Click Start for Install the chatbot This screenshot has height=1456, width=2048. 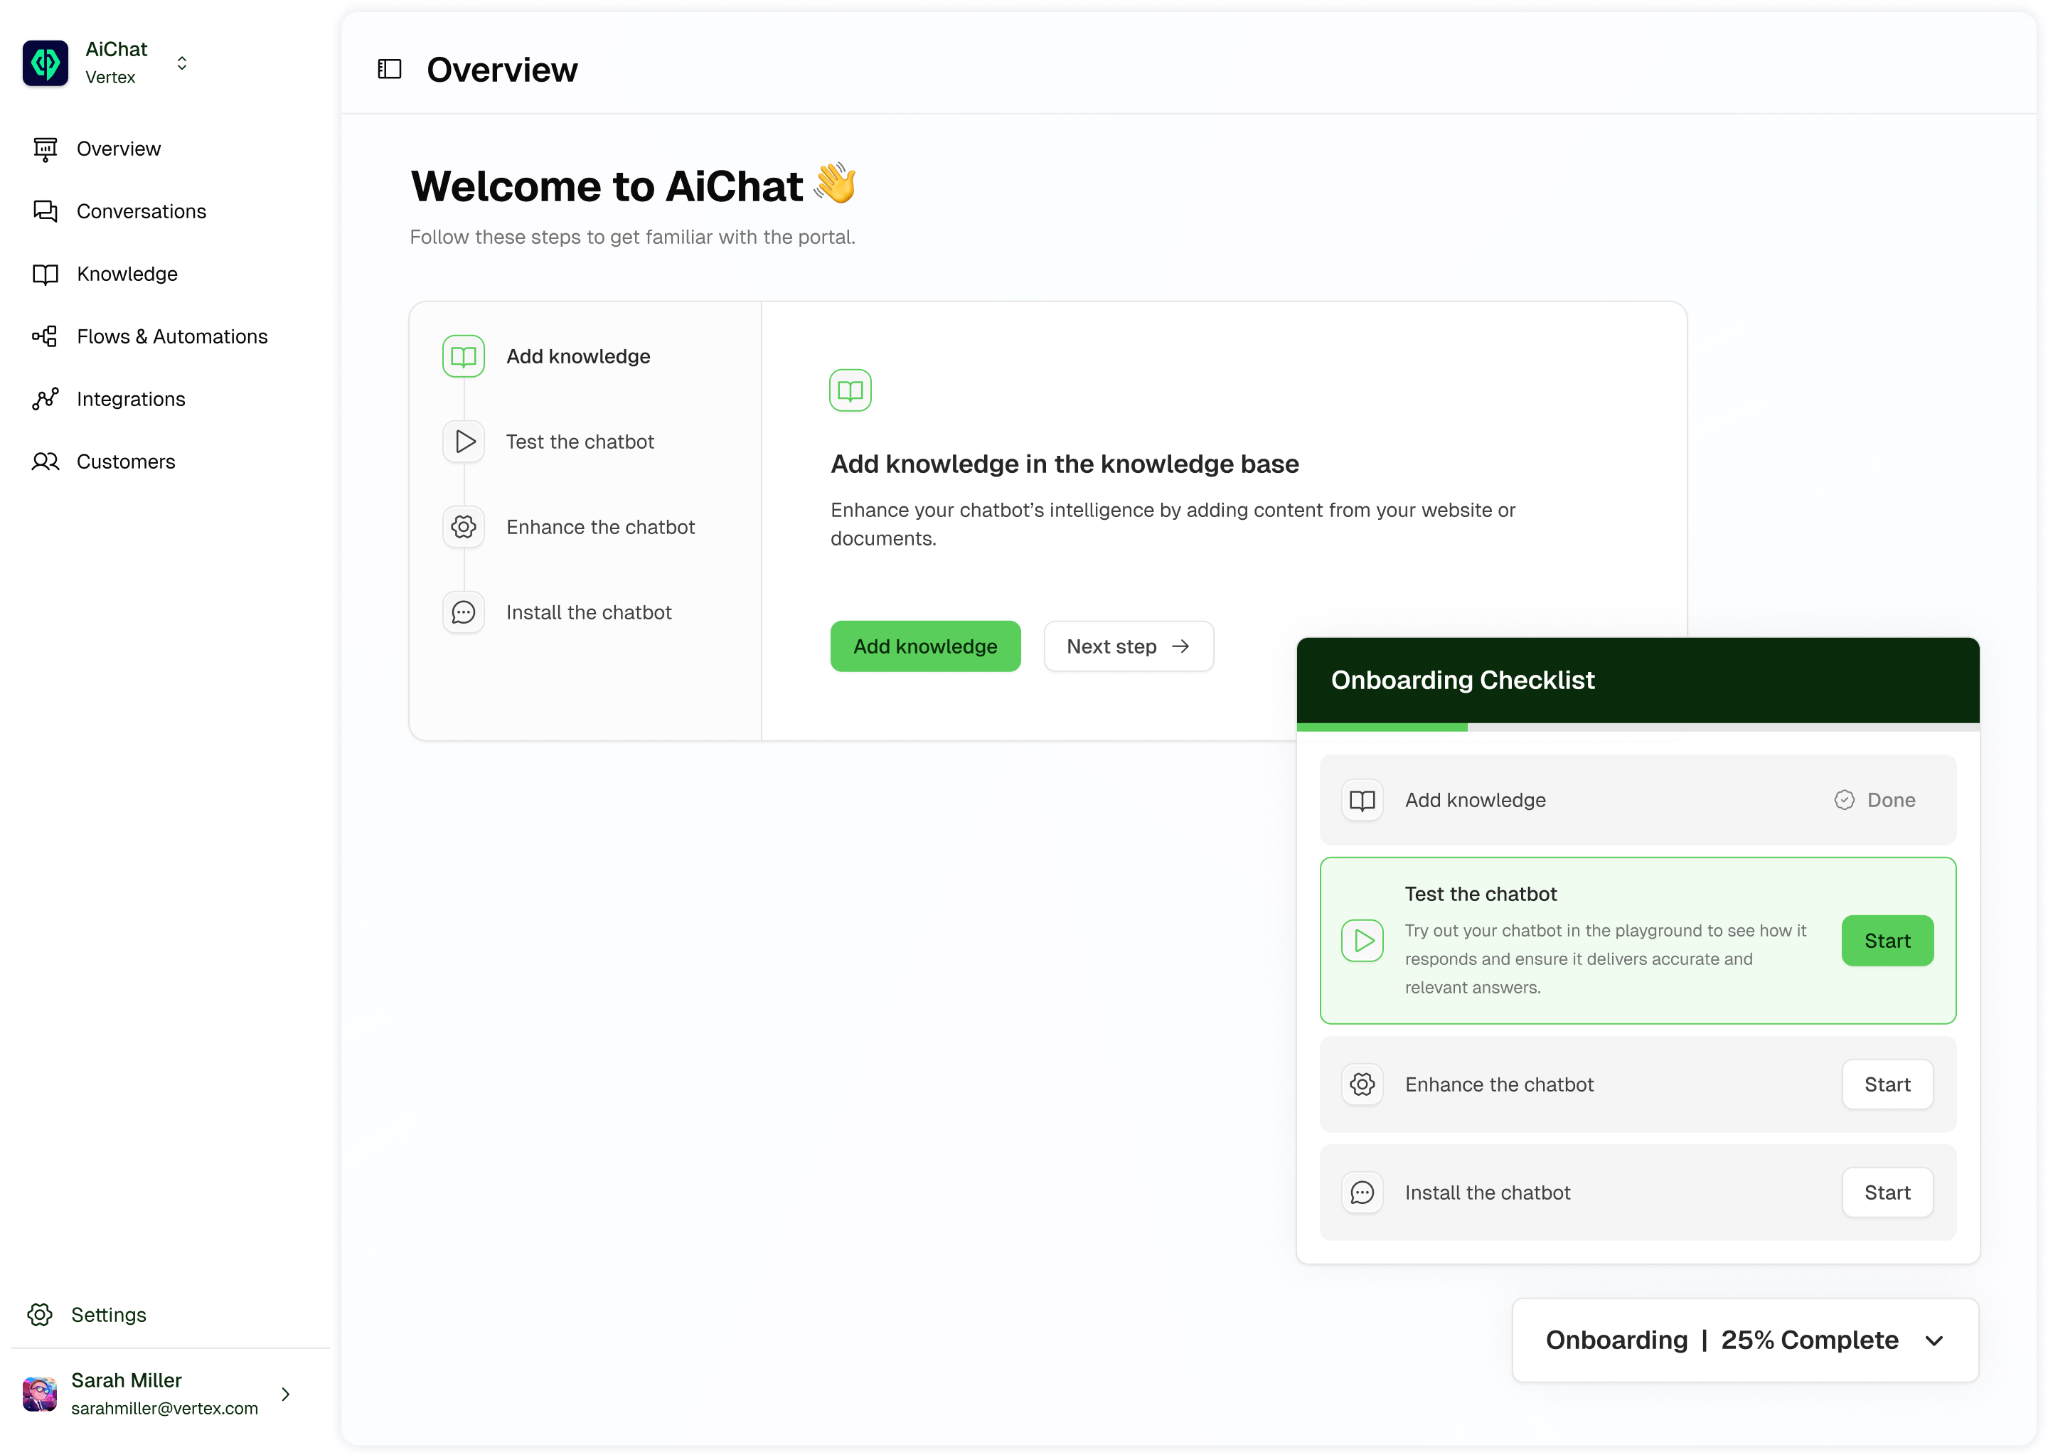(x=1887, y=1192)
